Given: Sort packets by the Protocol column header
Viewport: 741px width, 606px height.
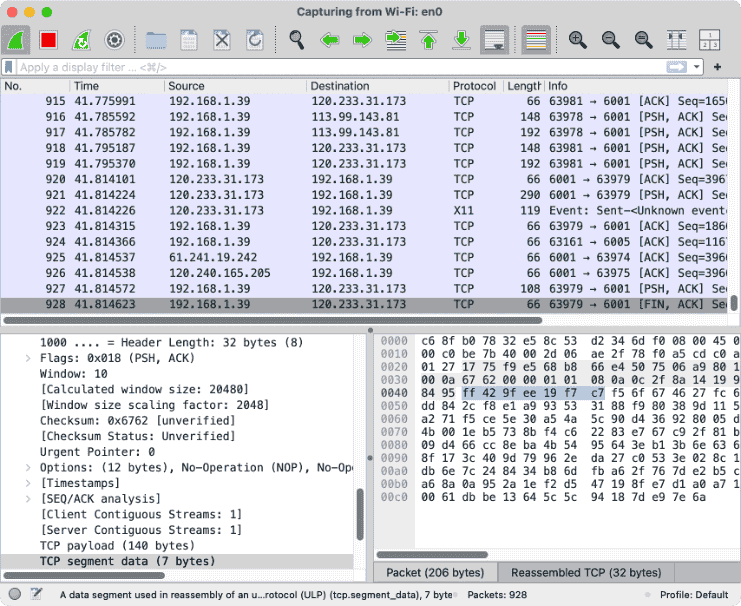Looking at the screenshot, I should click(473, 86).
